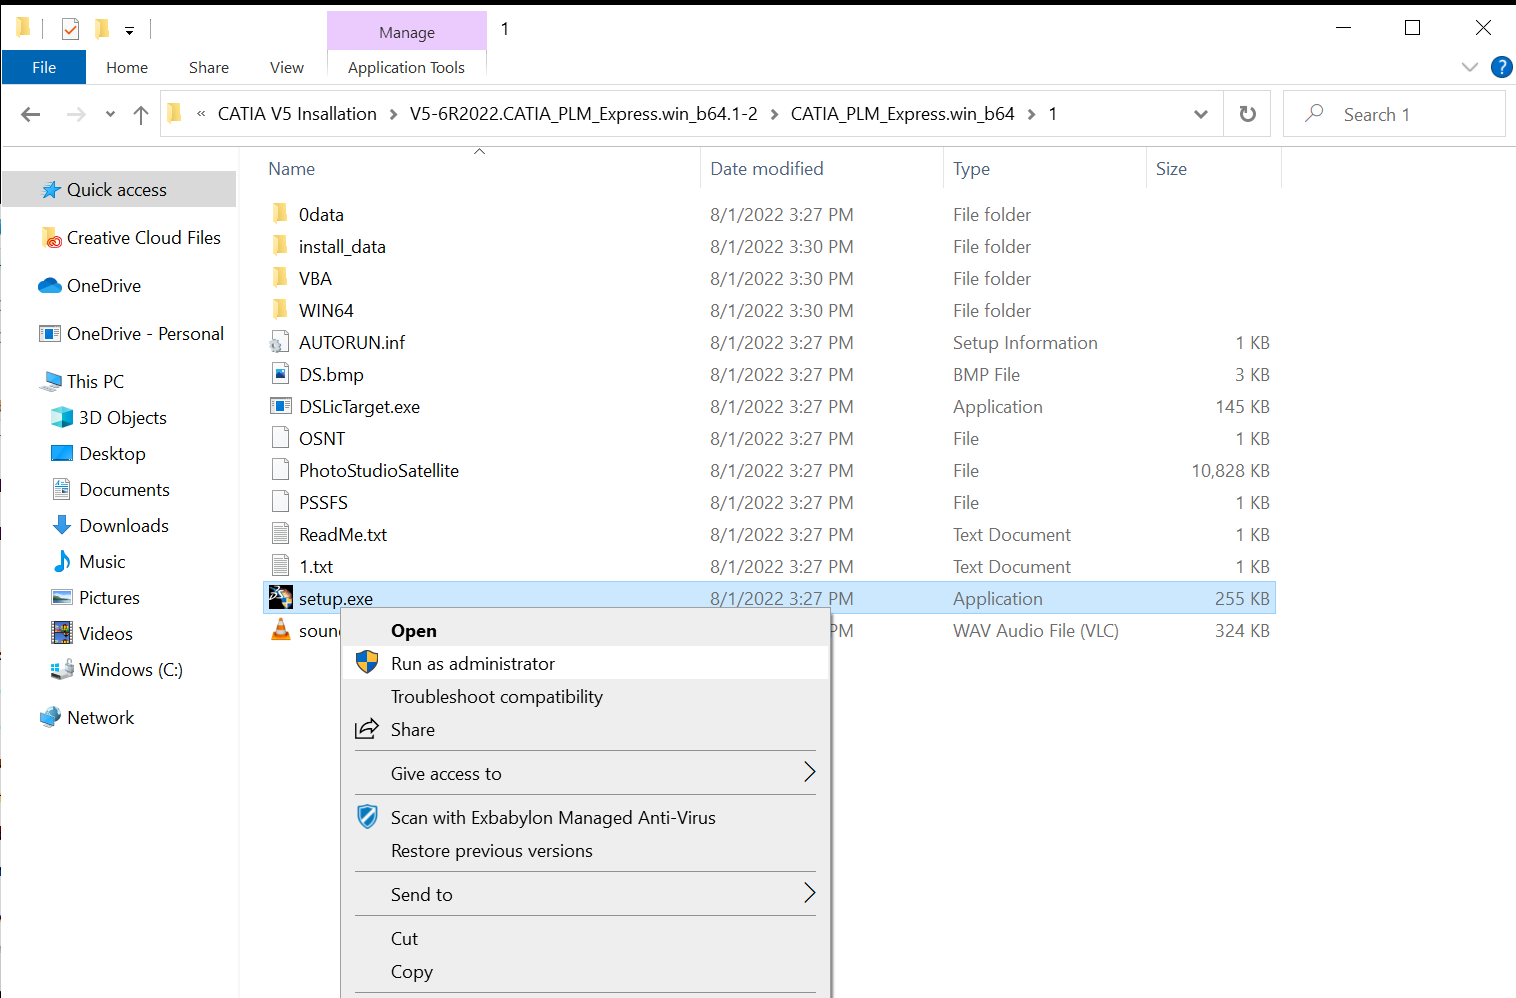
Task: Open recent locations dropdown arrow
Action: tap(110, 114)
